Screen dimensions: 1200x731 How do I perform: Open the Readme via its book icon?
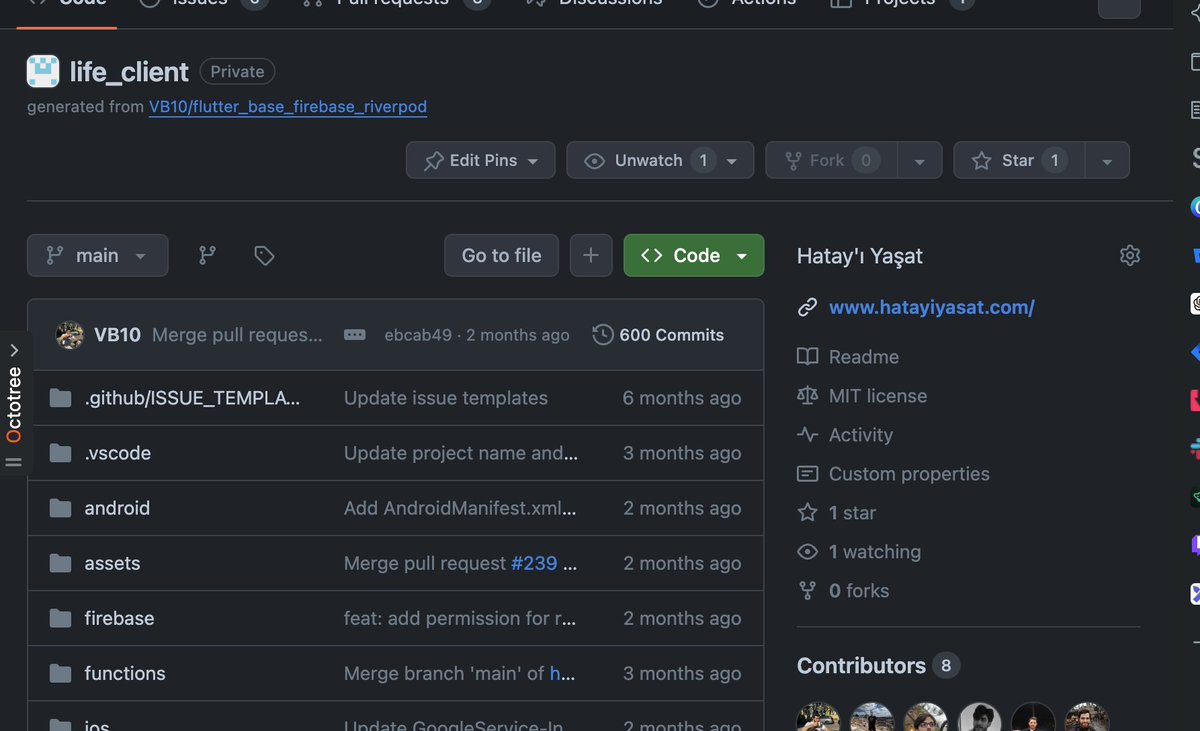pyautogui.click(x=808, y=356)
